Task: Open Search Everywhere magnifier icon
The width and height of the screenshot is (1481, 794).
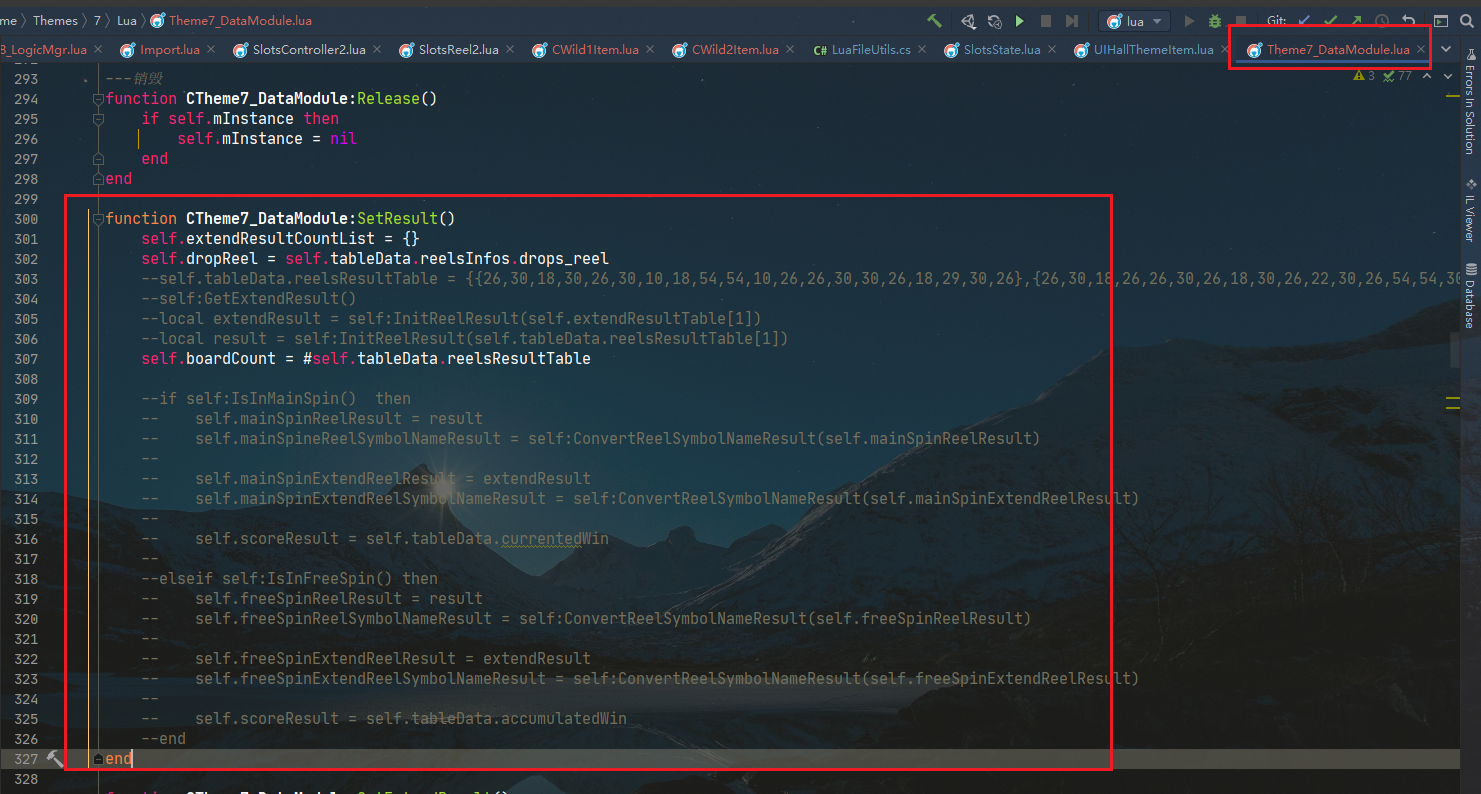Action: (1468, 21)
